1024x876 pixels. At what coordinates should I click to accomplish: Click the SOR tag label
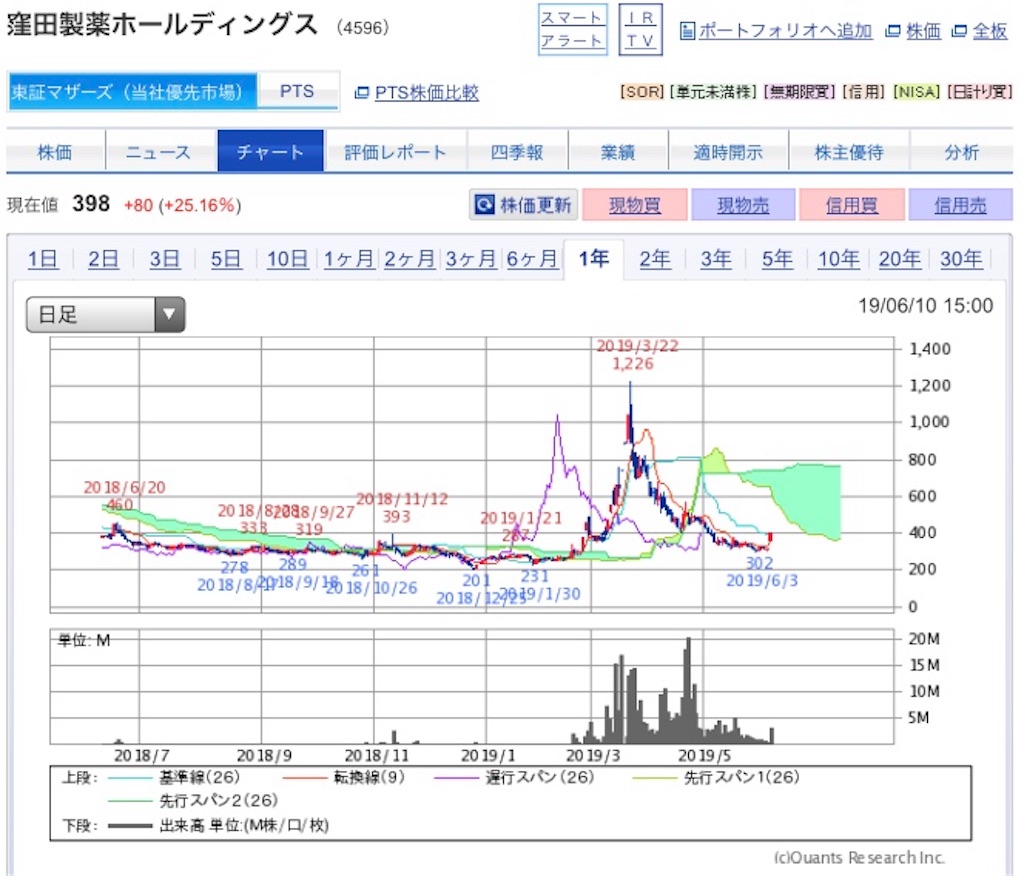(642, 92)
